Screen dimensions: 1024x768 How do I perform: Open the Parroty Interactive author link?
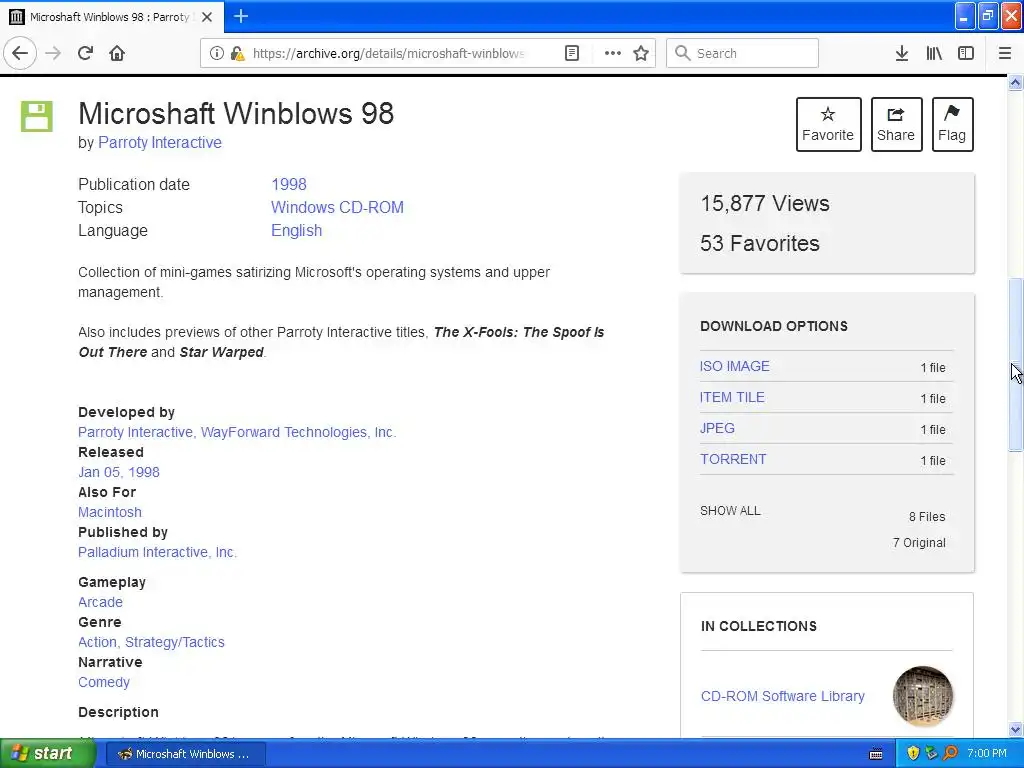pos(159,142)
